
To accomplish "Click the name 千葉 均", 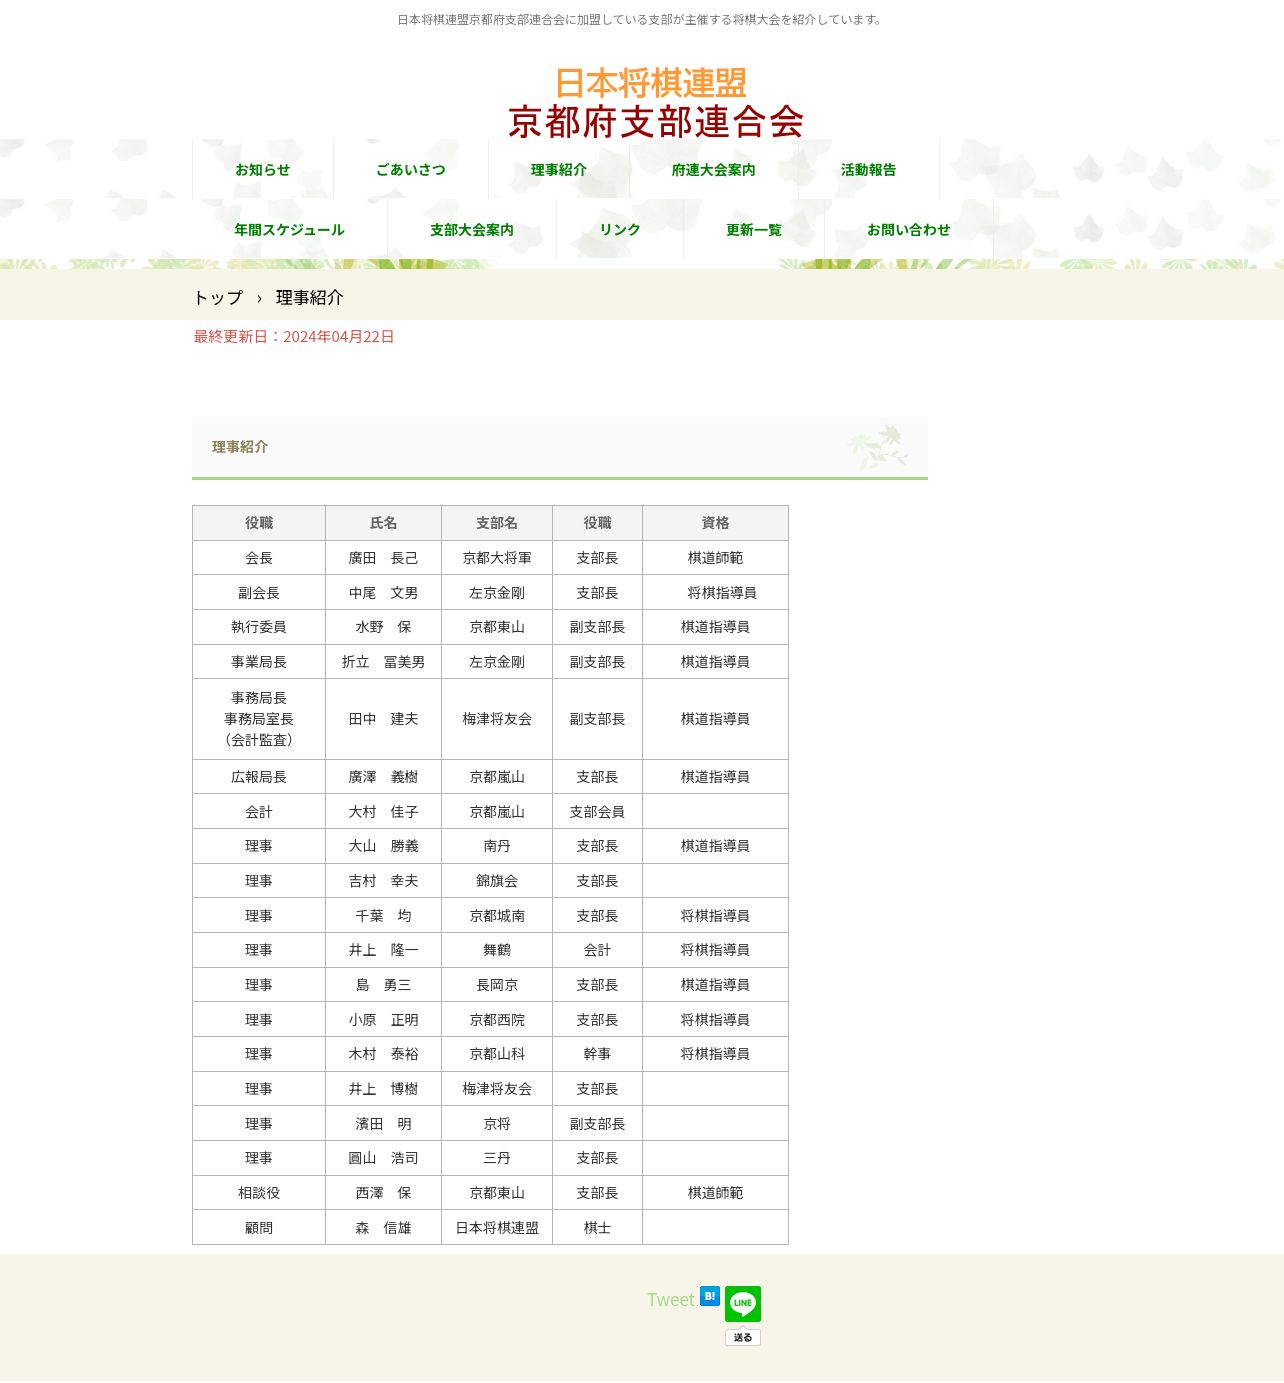I will (383, 916).
